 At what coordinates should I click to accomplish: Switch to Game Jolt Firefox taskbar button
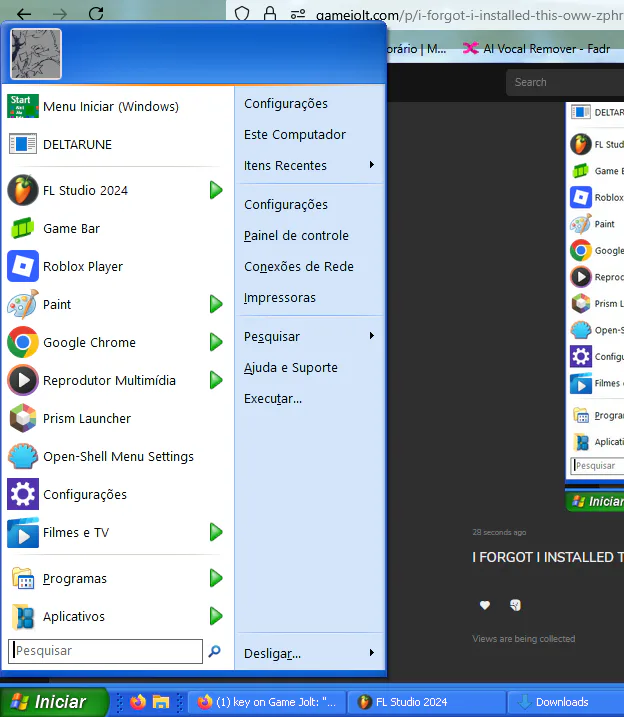(267, 702)
